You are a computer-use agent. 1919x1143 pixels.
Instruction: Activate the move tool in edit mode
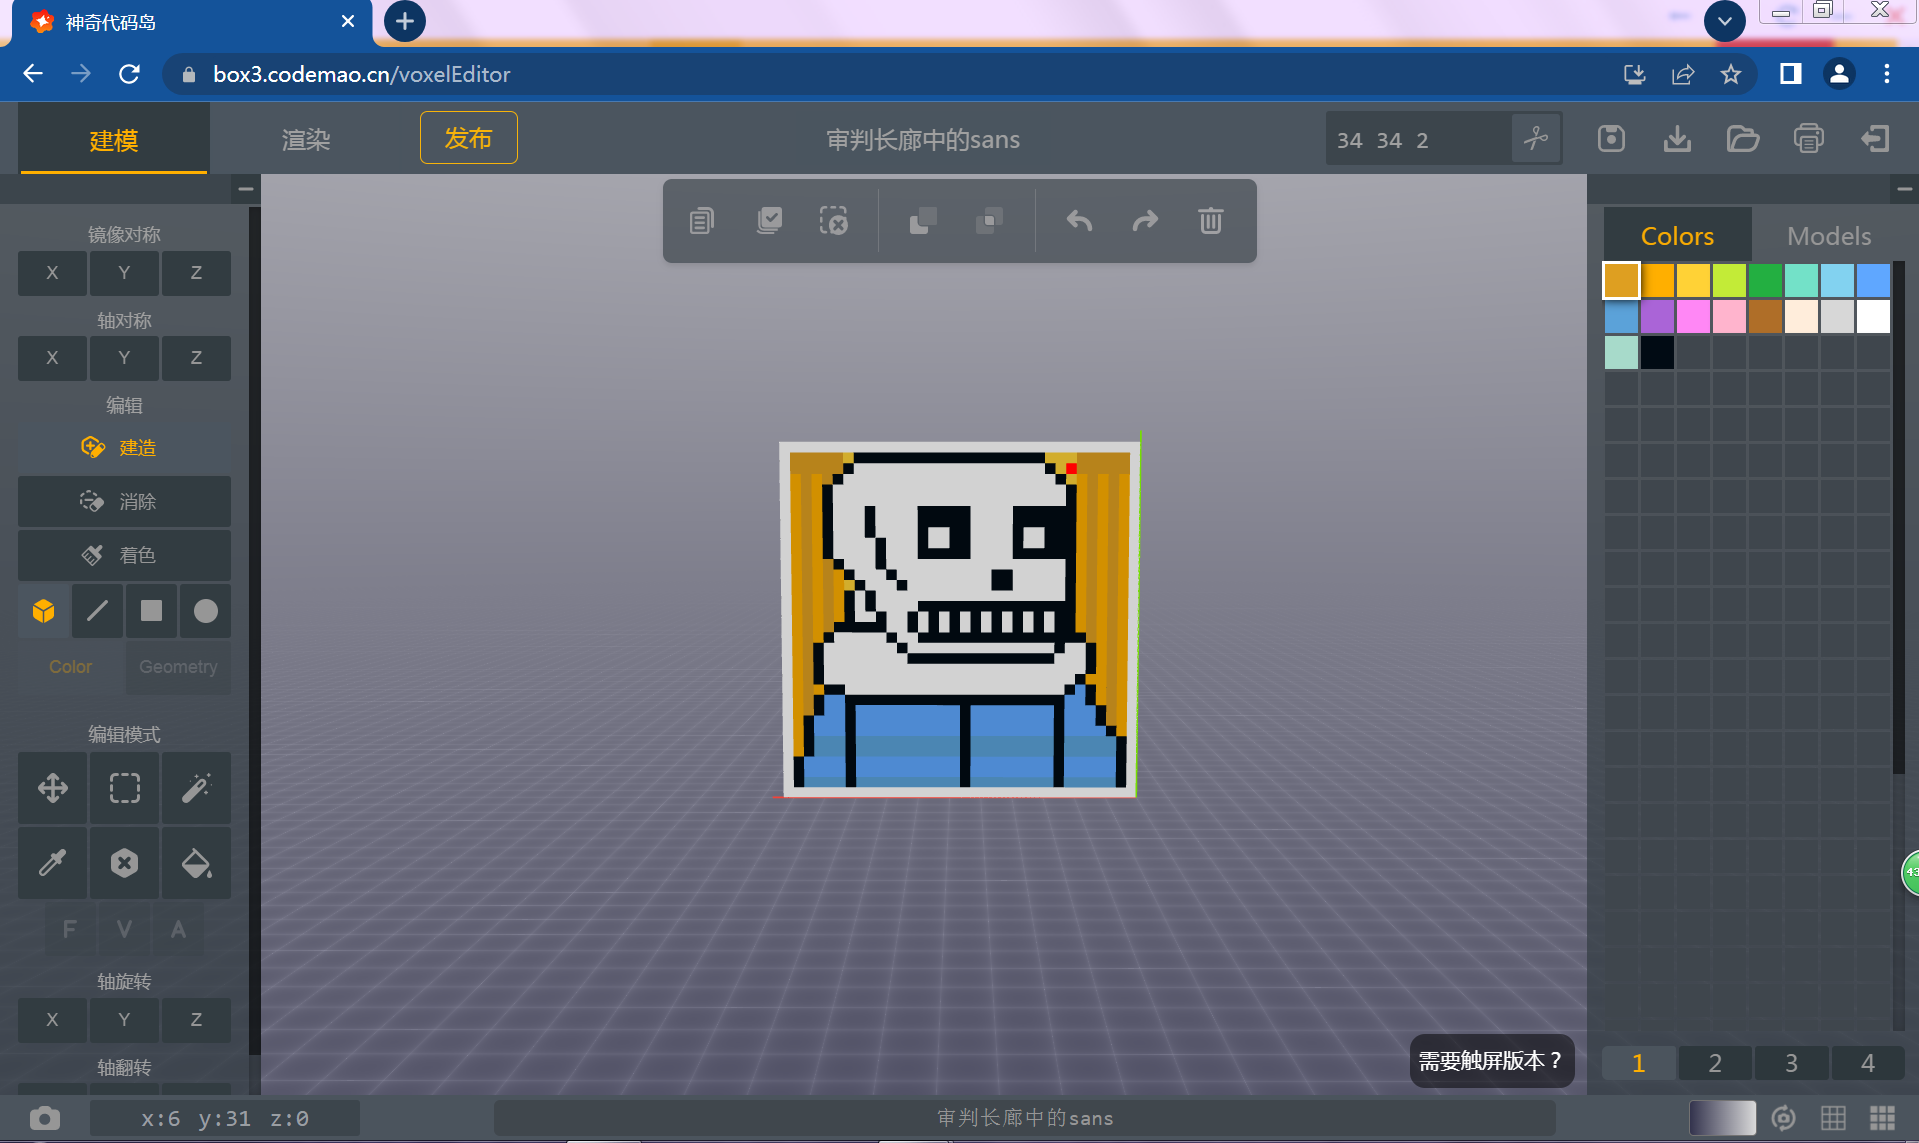pos(53,788)
